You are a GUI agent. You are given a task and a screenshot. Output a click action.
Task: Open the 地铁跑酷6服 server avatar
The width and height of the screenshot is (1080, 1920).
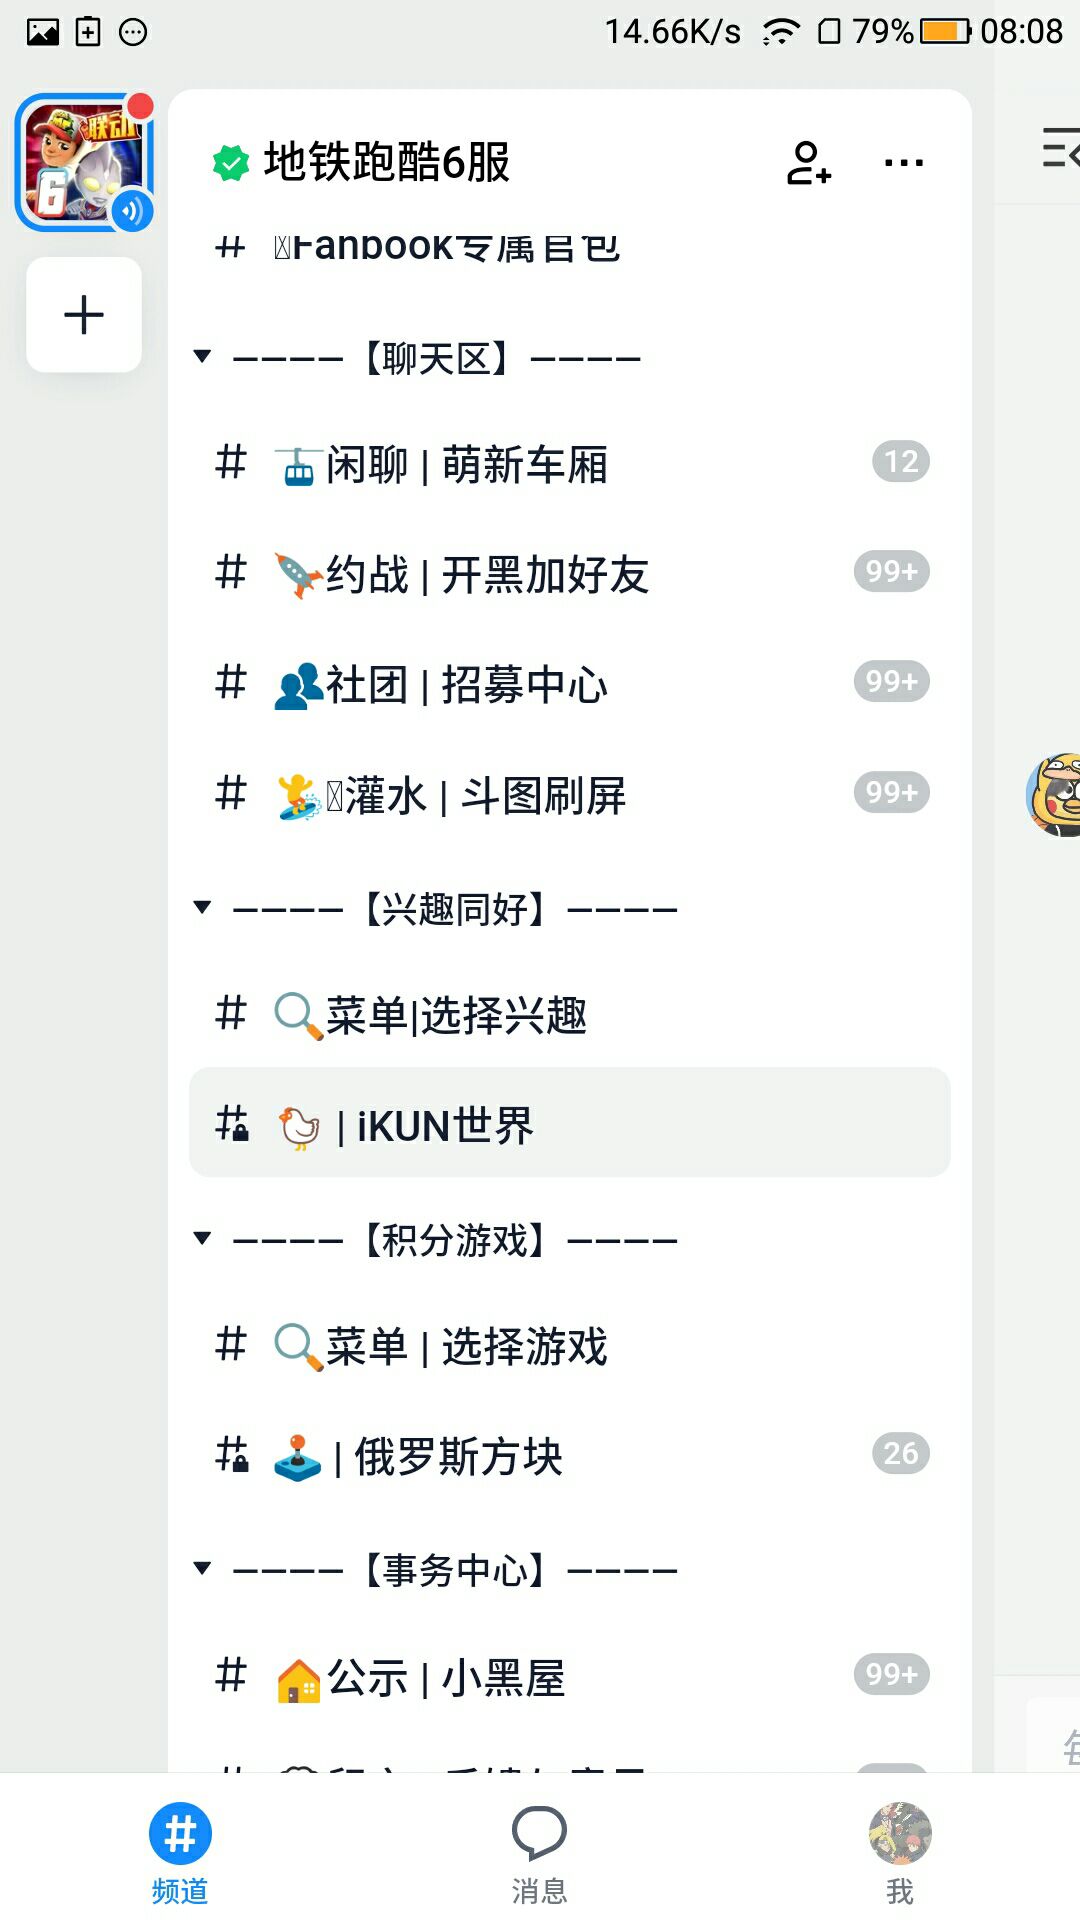pos(84,163)
